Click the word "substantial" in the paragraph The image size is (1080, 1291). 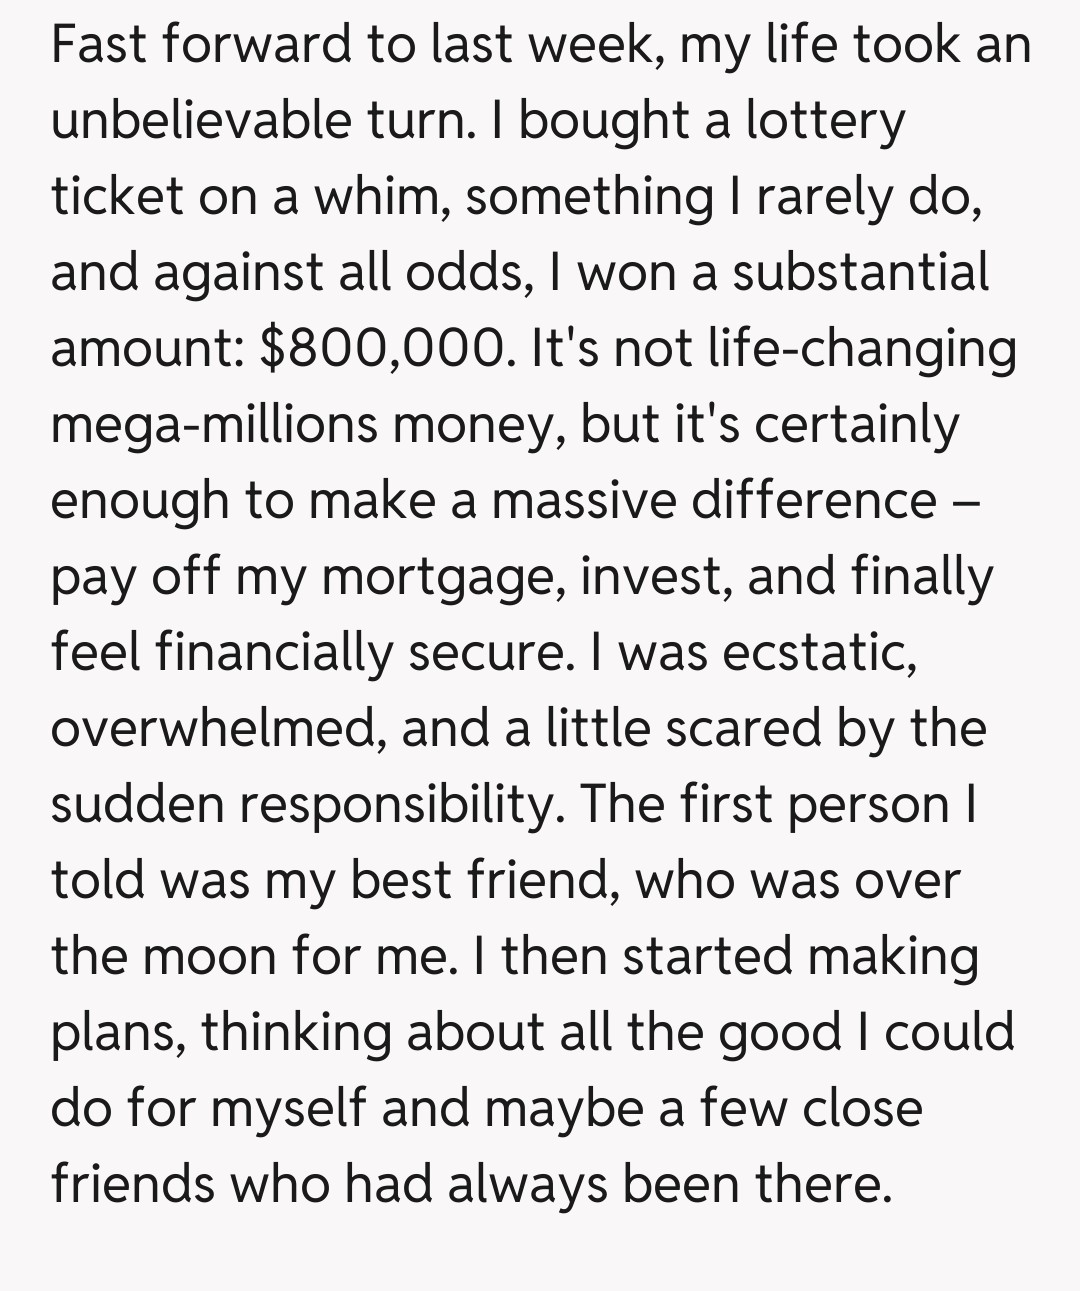(860, 272)
